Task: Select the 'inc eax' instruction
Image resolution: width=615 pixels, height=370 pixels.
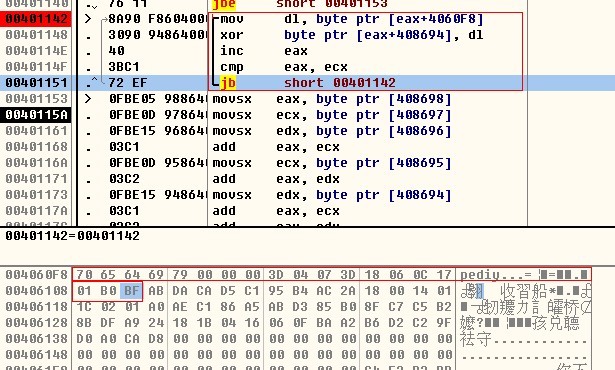Action: click(264, 51)
